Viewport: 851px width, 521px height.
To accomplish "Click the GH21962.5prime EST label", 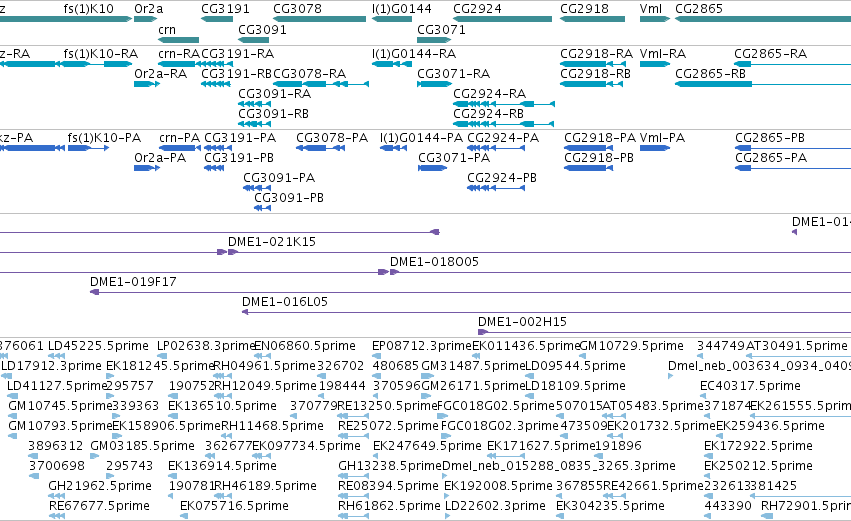I will (100, 487).
